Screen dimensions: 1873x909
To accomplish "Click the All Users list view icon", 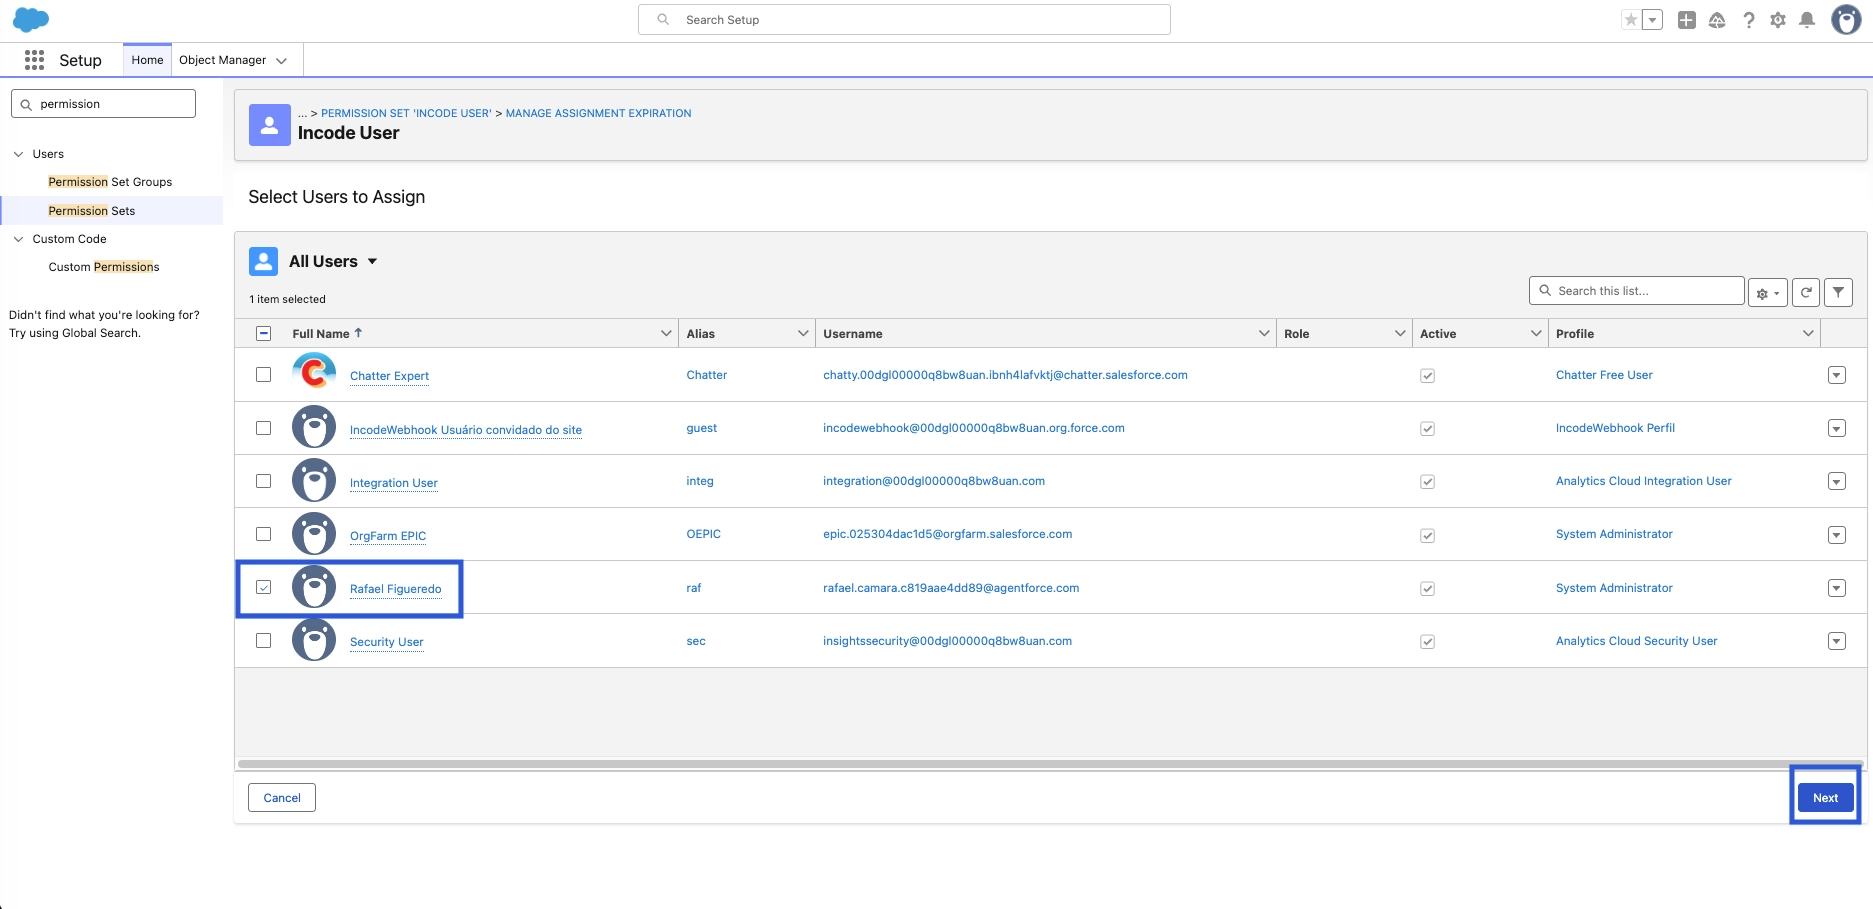I will coord(263,261).
